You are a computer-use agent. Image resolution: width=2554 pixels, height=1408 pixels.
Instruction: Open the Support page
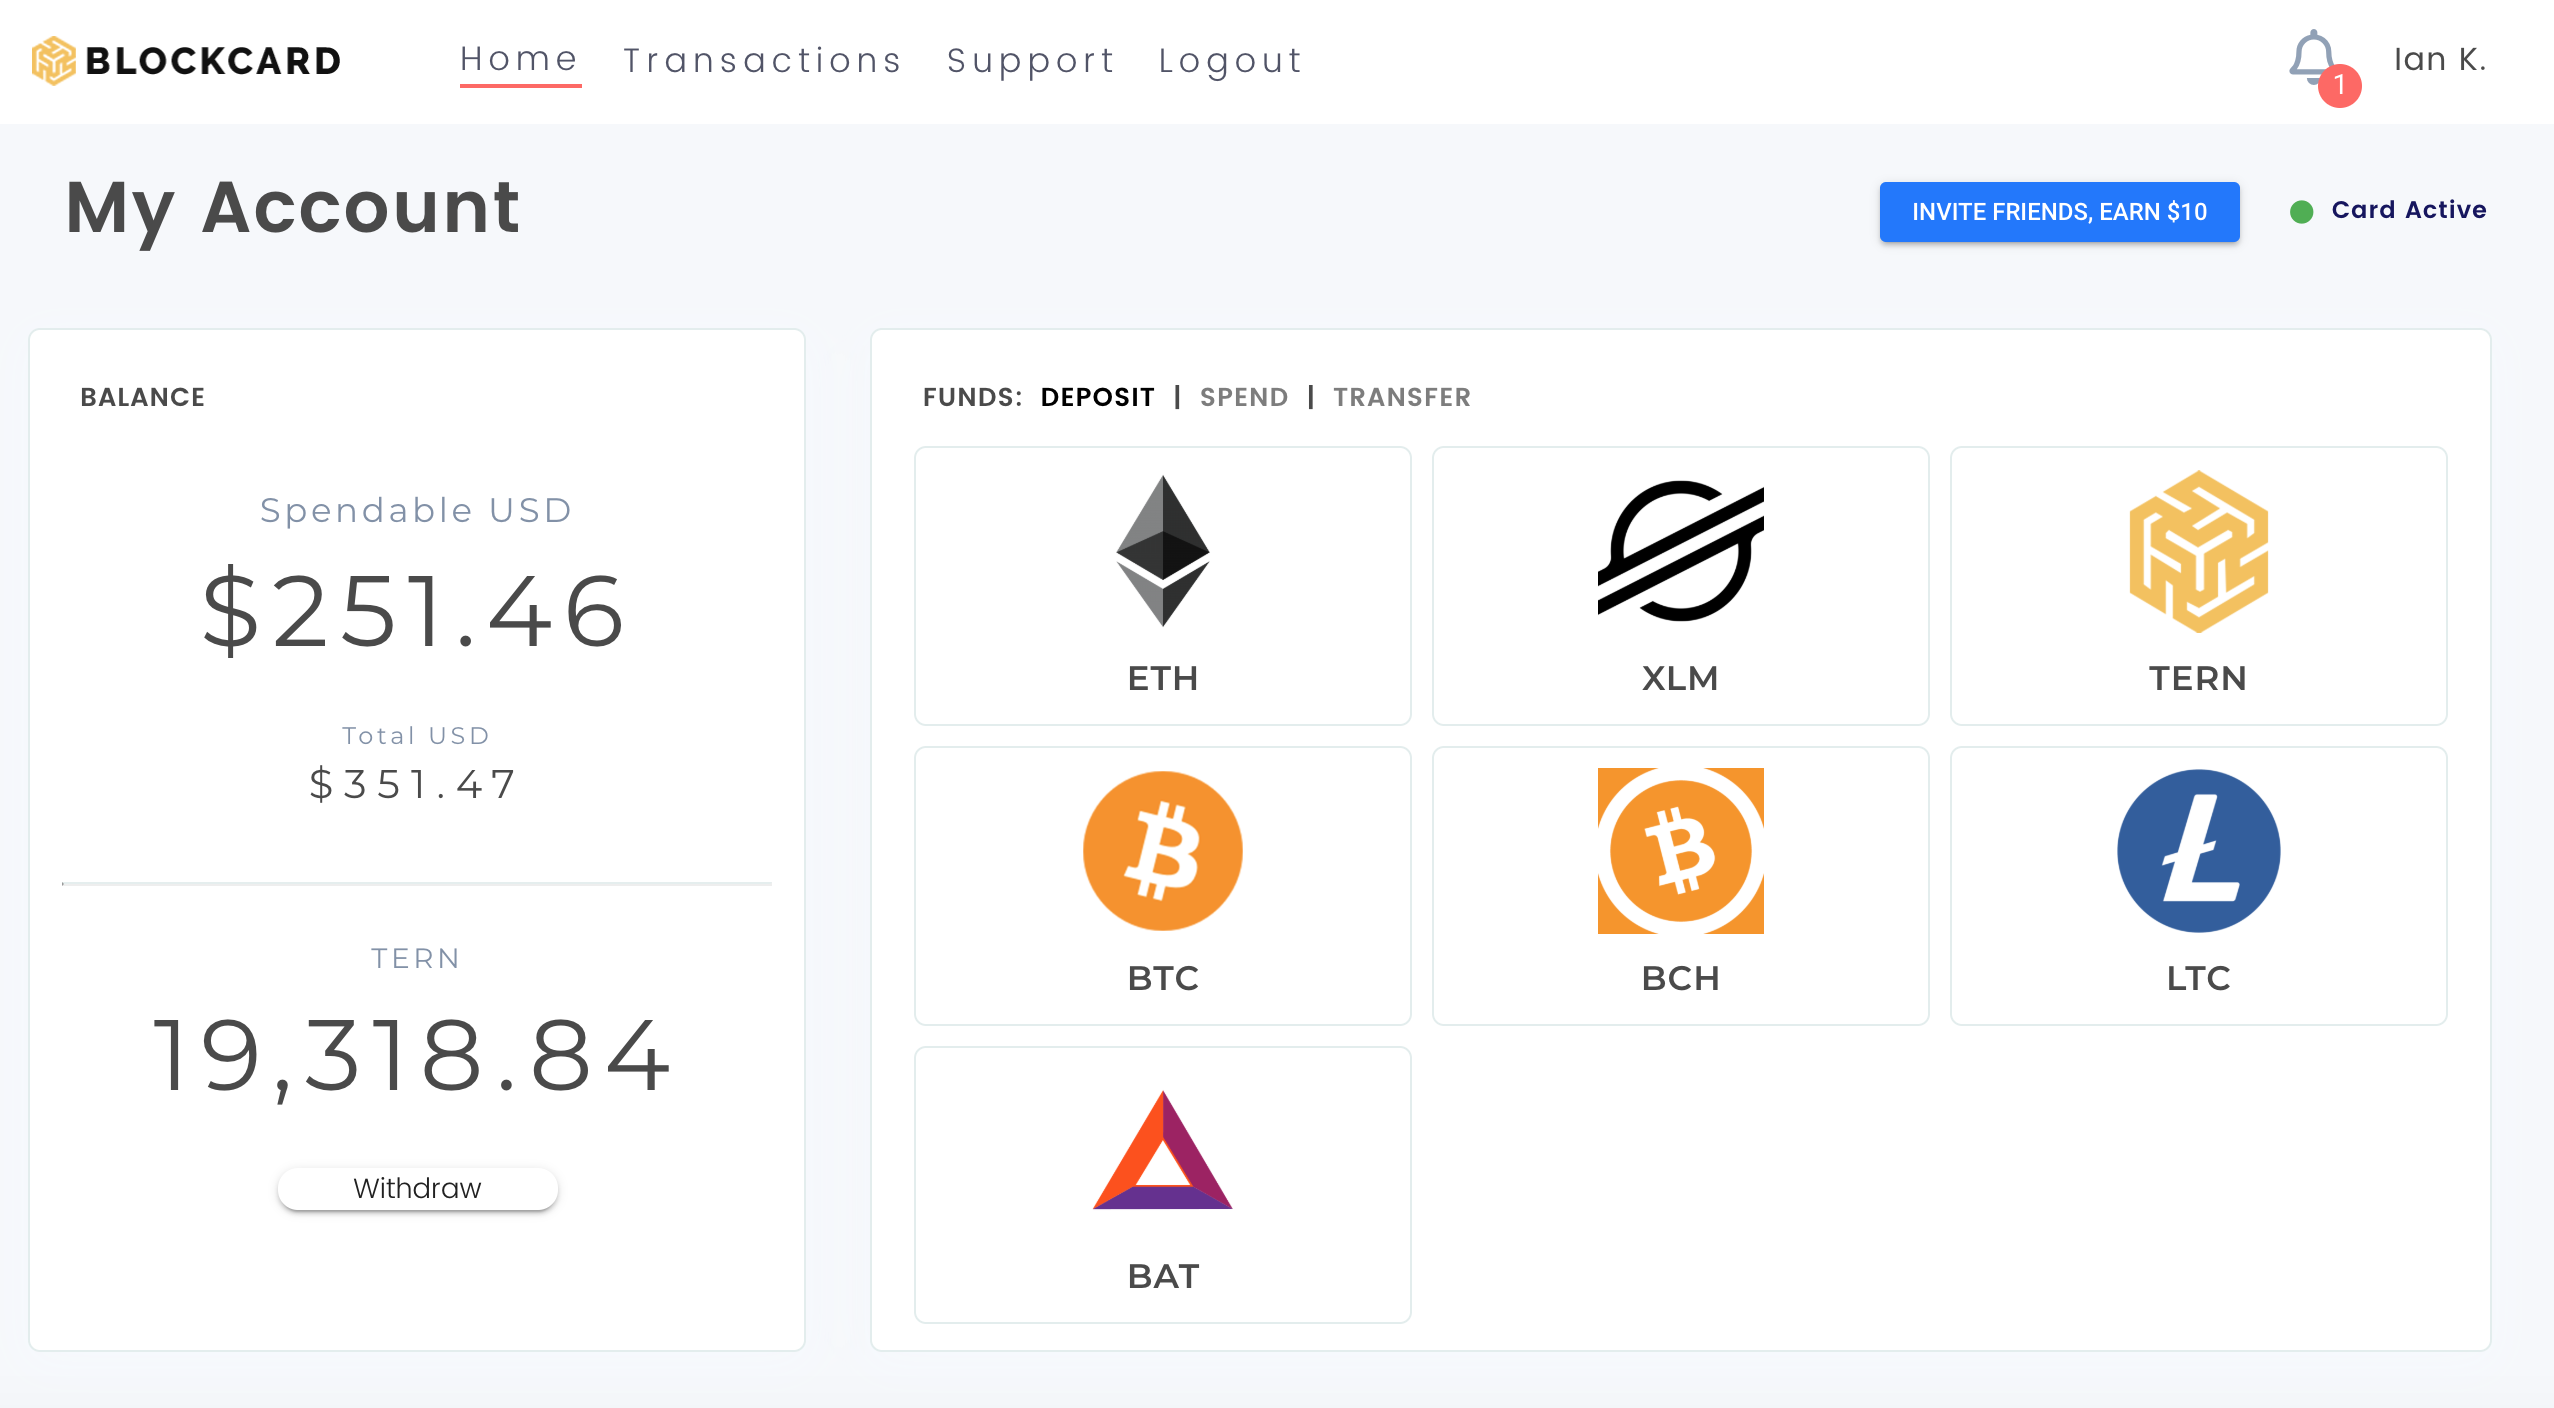click(x=1030, y=60)
